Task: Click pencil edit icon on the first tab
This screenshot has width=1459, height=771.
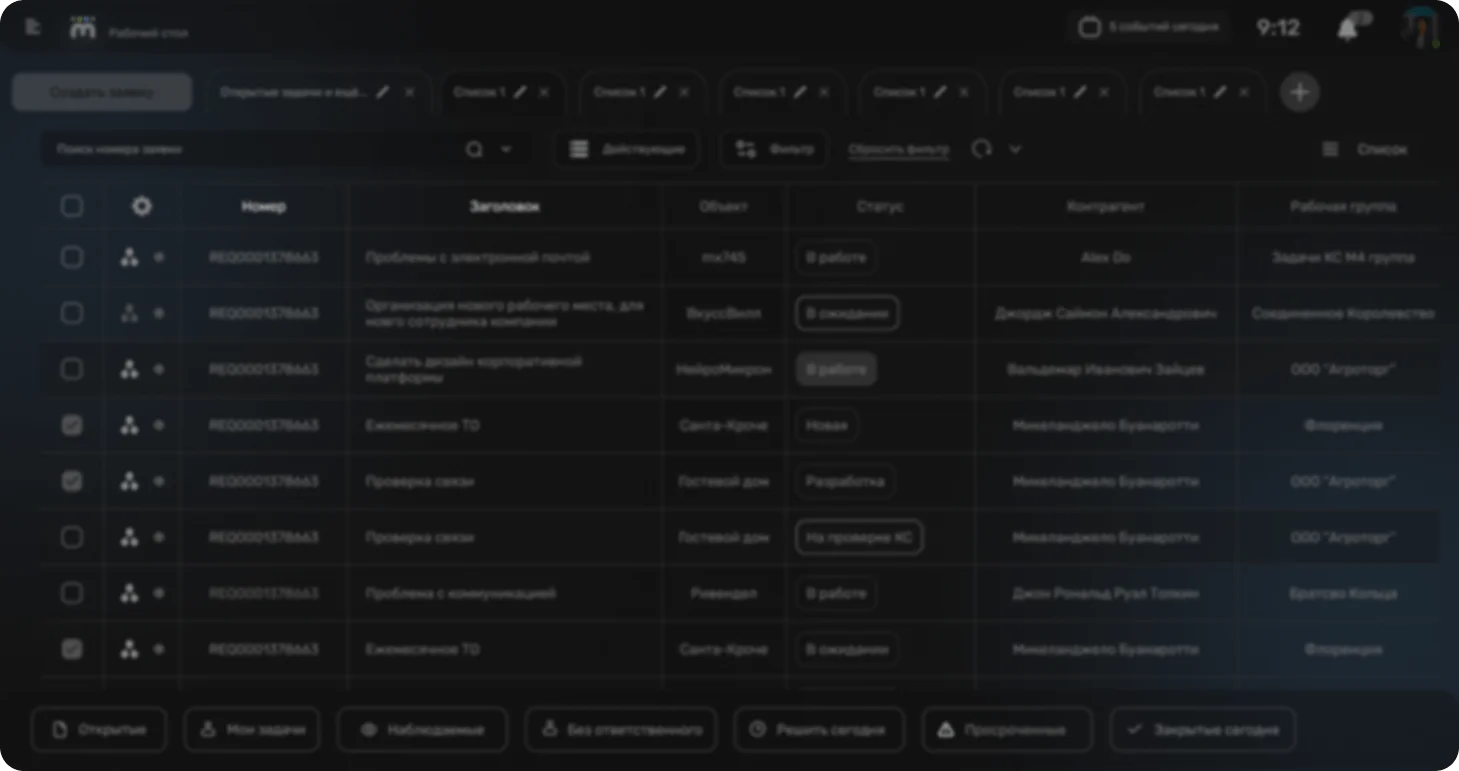Action: pos(383,92)
